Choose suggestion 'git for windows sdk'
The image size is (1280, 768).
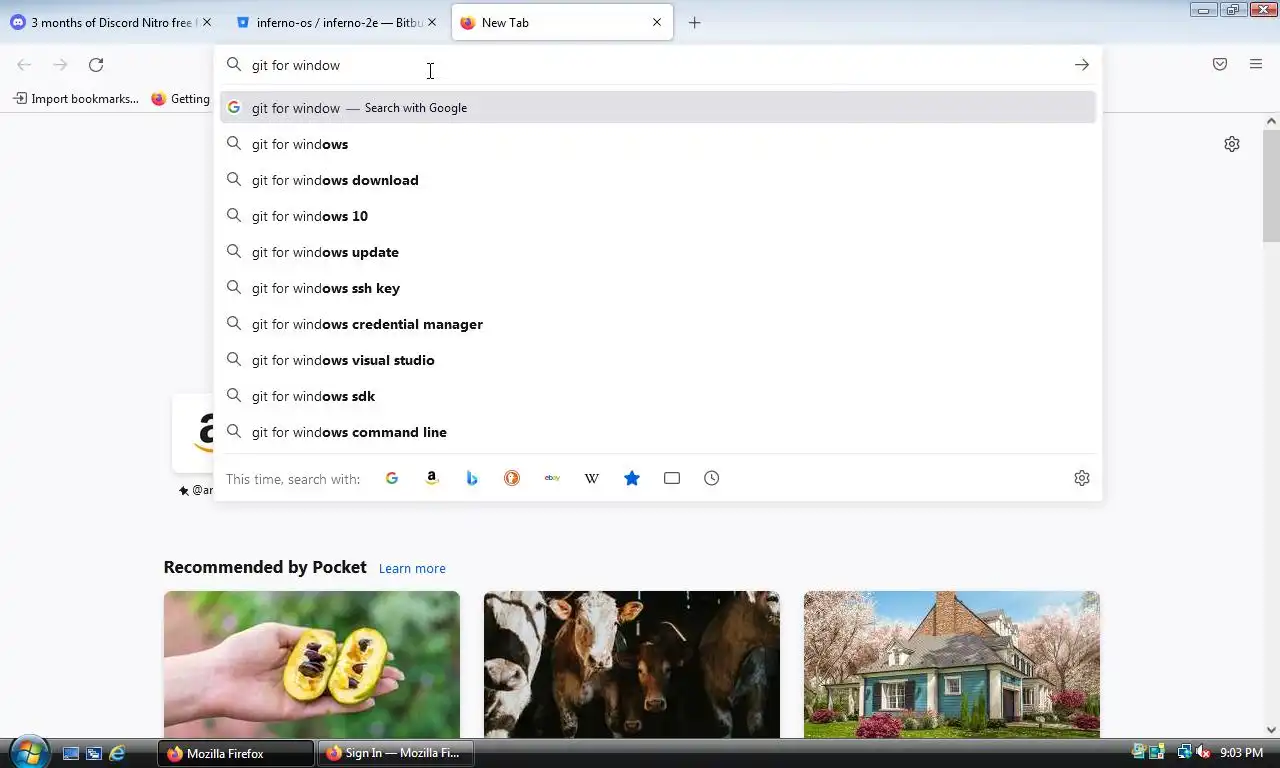[x=658, y=396]
